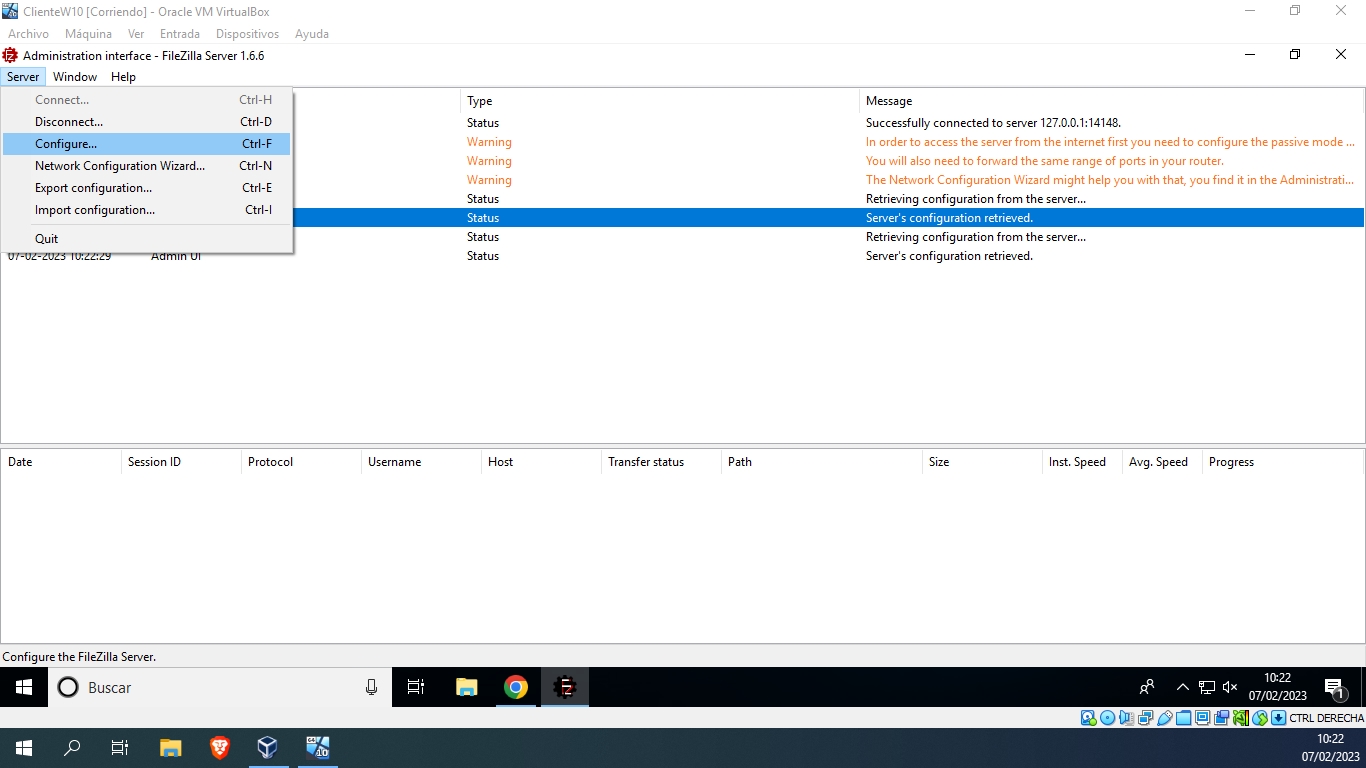
Task: Click VirtualBox mouse integration indicator
Action: (1260, 718)
